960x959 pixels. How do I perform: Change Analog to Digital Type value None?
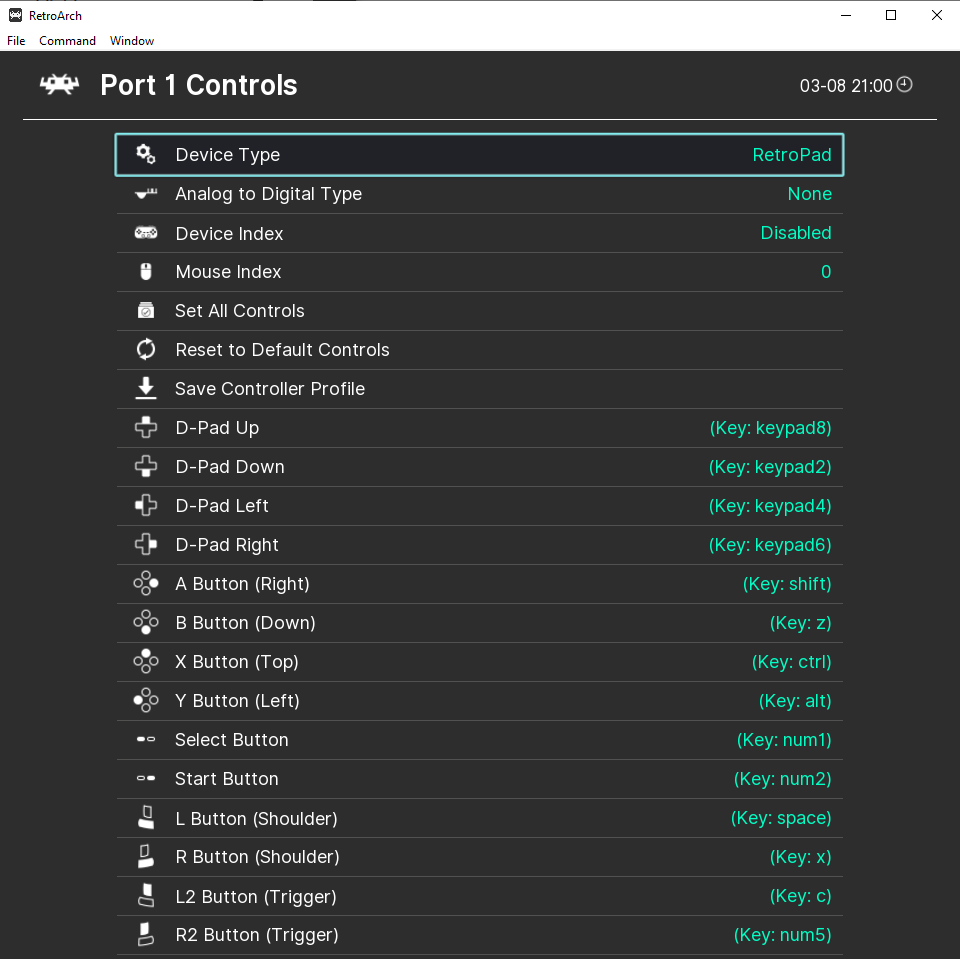[x=809, y=194]
